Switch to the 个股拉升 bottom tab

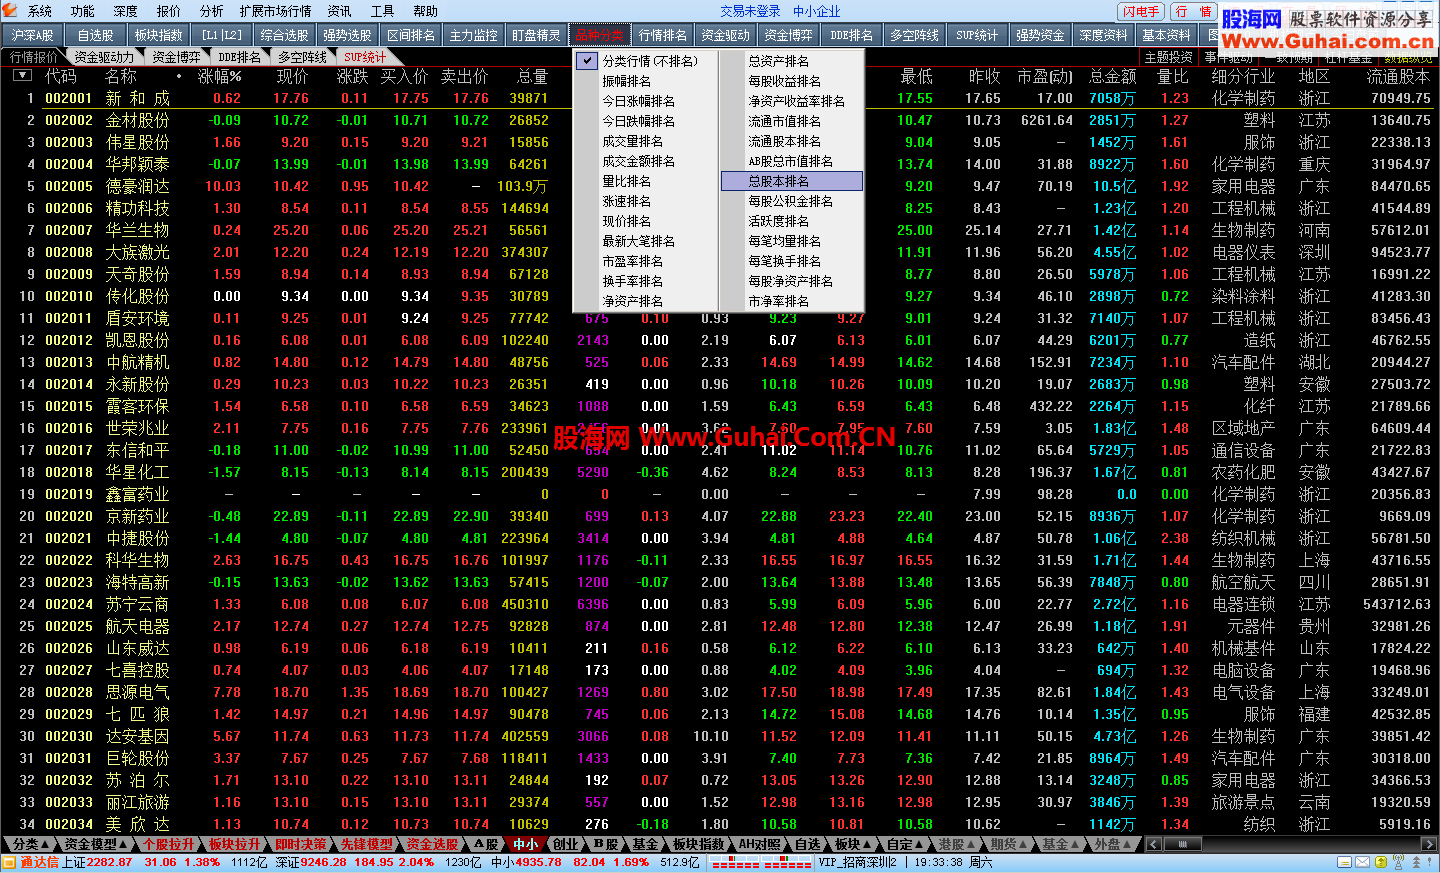169,845
